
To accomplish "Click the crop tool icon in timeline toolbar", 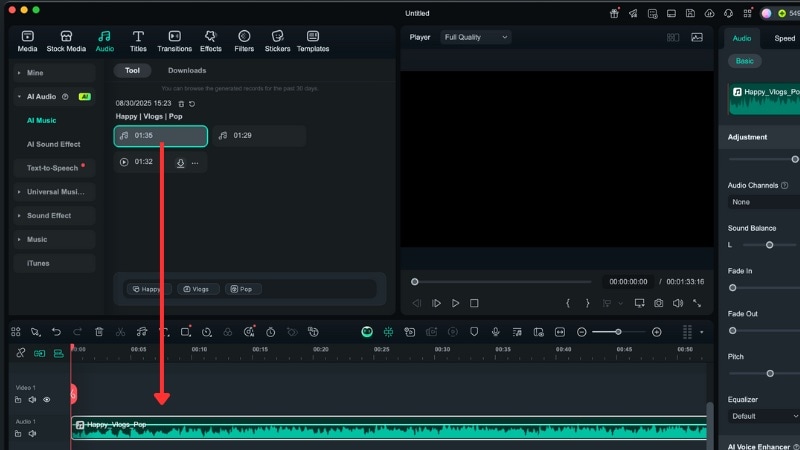I will (185, 332).
